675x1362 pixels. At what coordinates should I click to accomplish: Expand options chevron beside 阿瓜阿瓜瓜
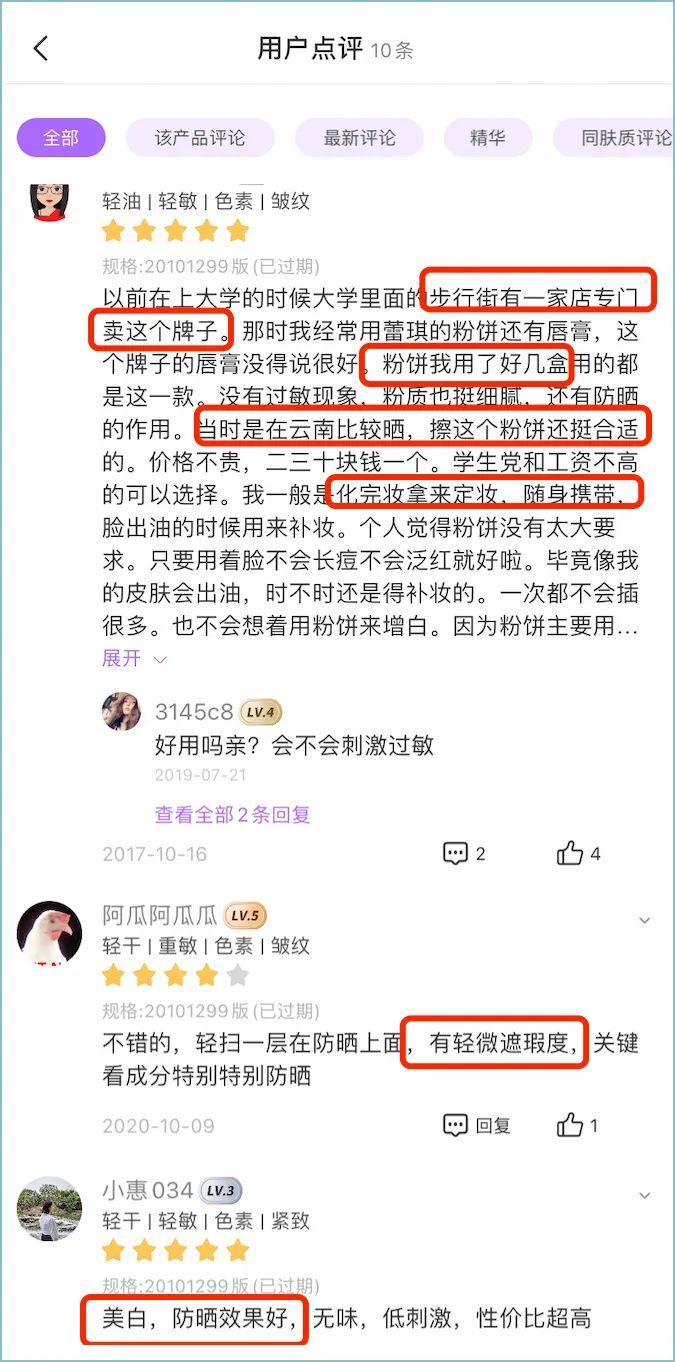coord(645,920)
